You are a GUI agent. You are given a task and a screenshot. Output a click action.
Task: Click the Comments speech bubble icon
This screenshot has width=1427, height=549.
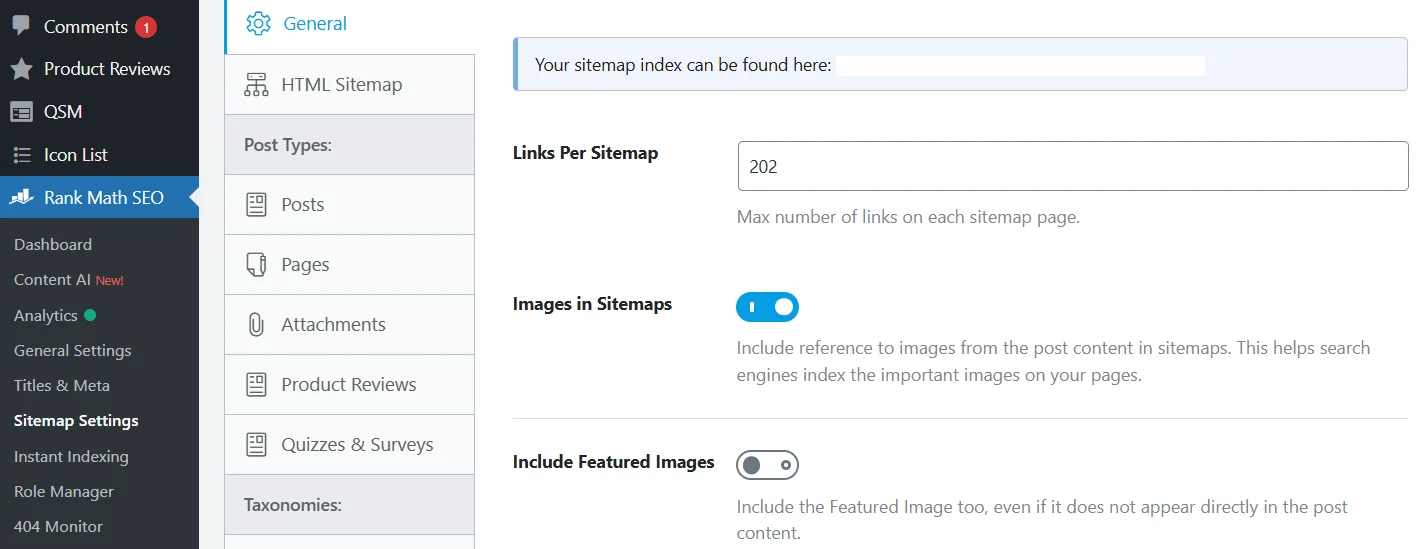point(21,26)
